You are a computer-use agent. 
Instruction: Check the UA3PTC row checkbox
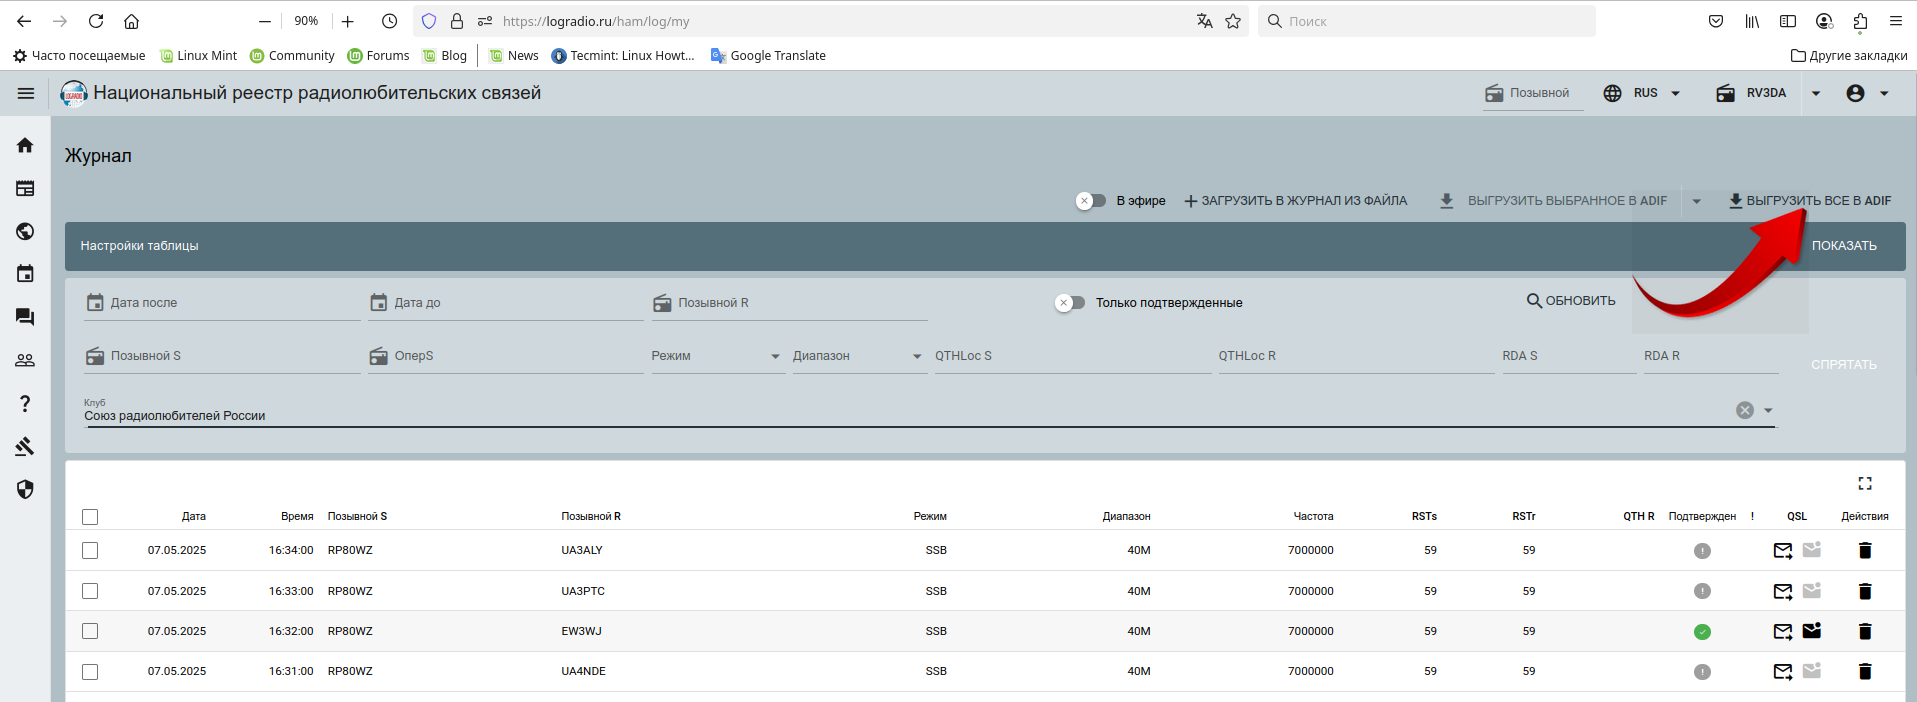tap(90, 591)
